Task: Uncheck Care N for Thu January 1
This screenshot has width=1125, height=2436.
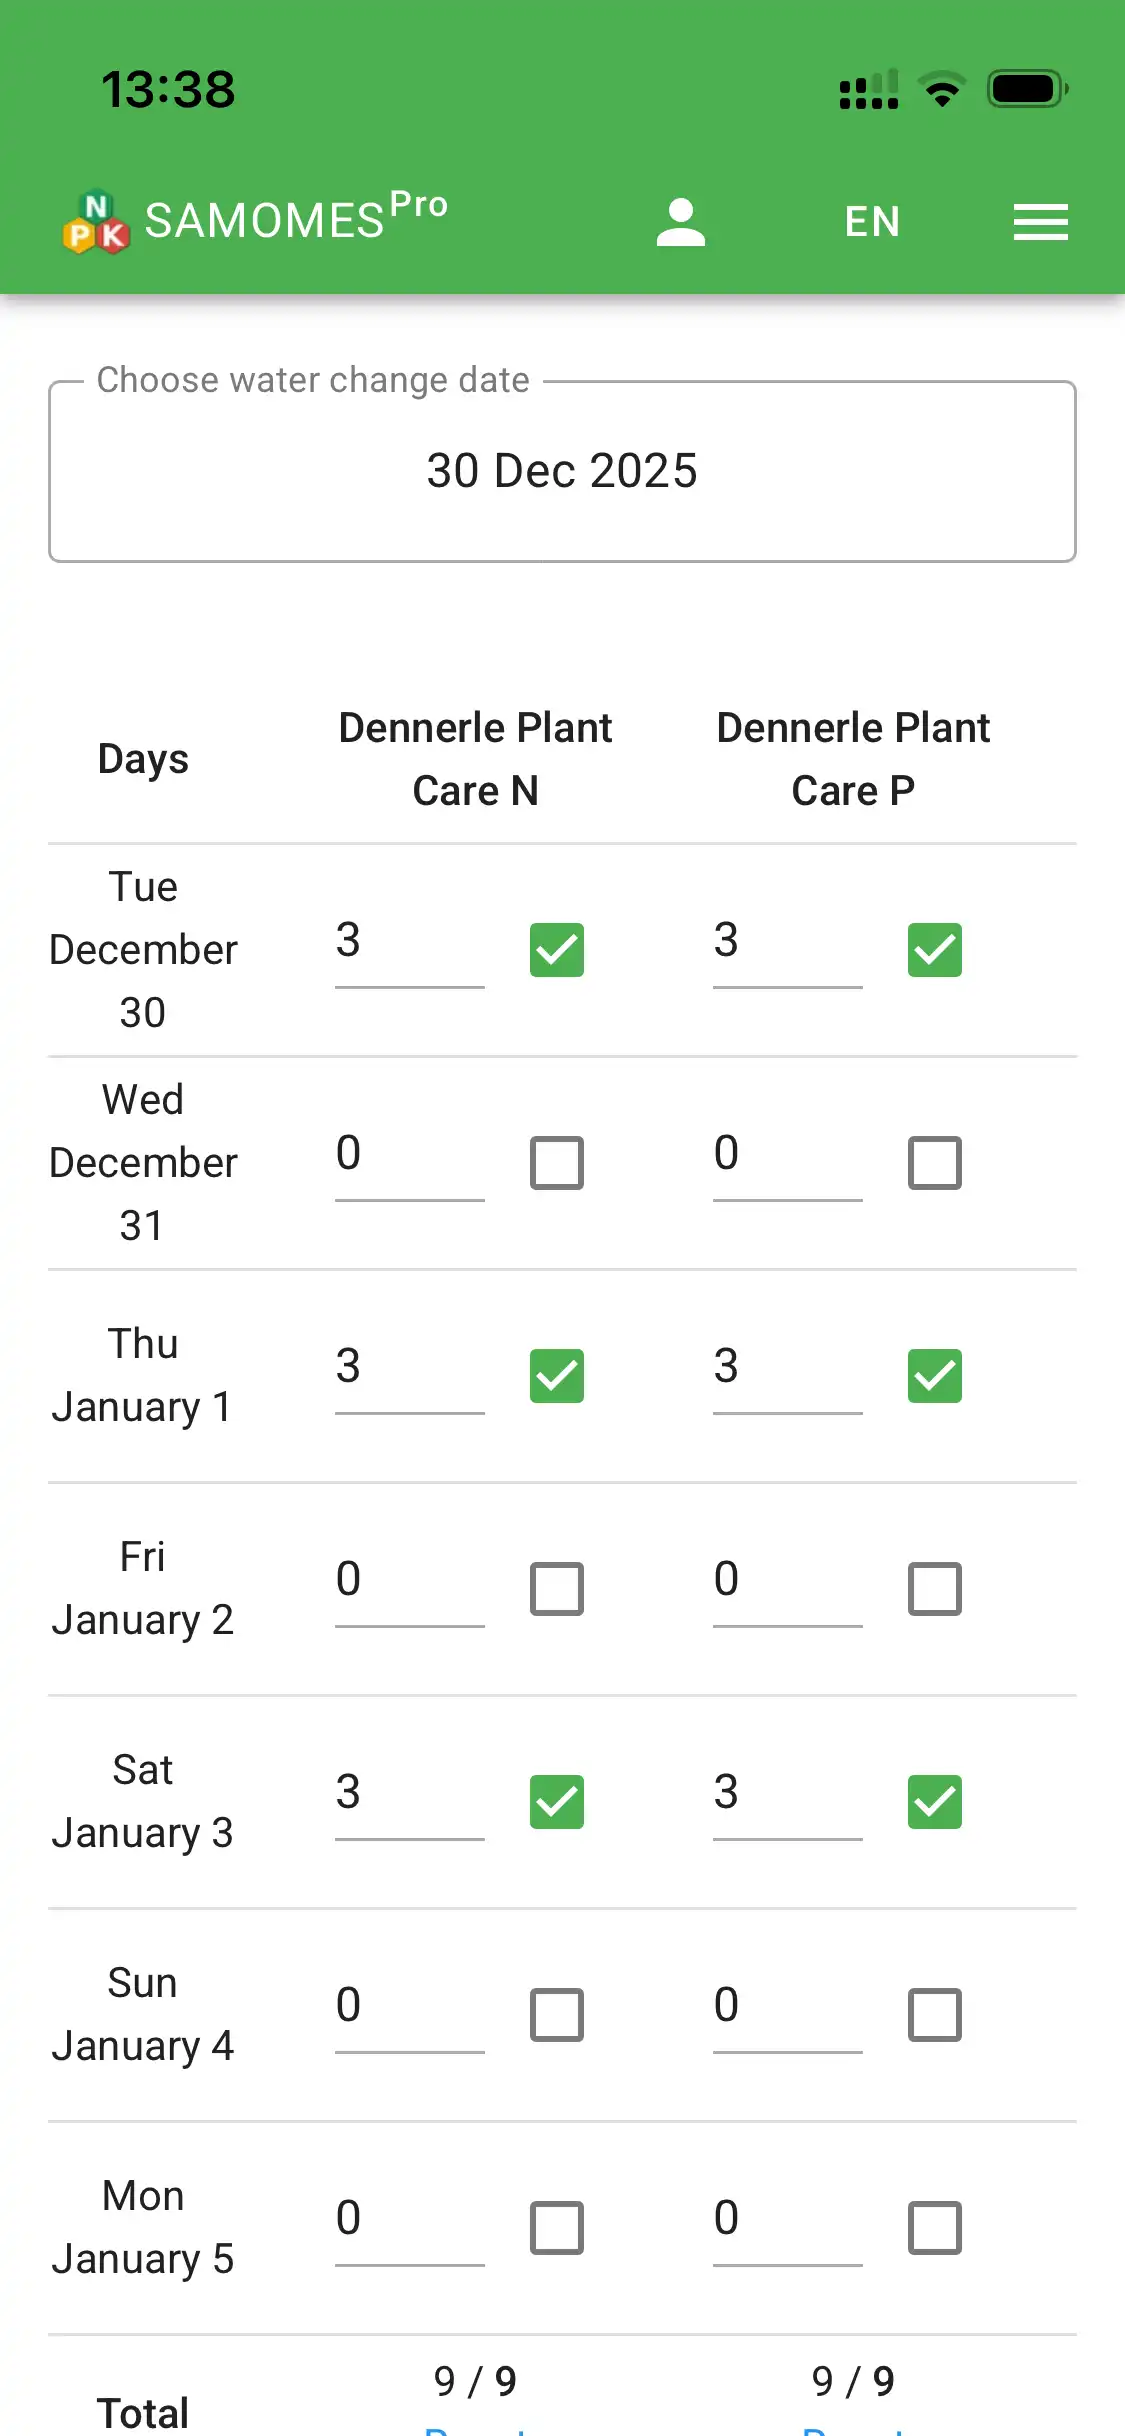Action: [x=557, y=1376]
